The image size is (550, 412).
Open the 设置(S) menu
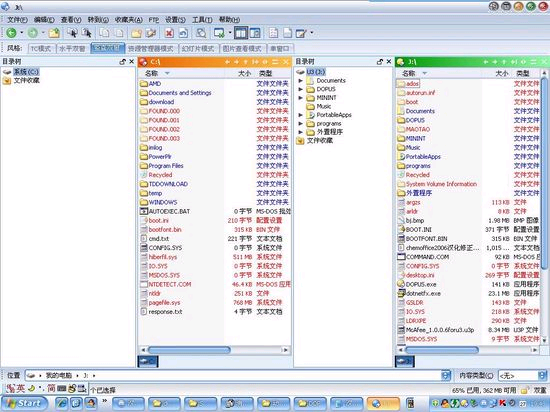click(175, 20)
